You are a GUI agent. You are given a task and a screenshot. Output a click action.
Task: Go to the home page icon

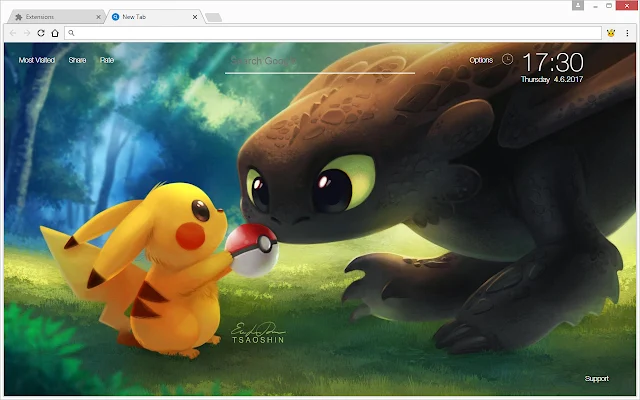point(55,33)
